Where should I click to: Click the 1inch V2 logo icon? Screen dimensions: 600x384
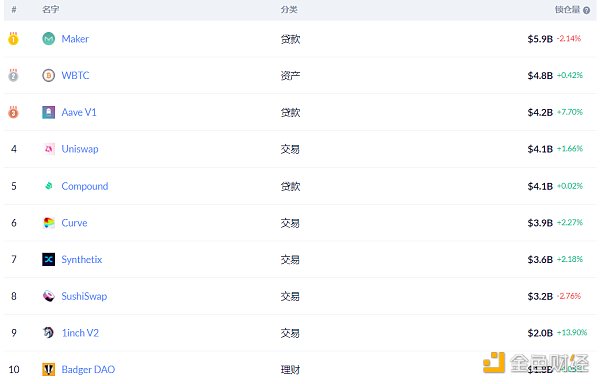[x=49, y=333]
